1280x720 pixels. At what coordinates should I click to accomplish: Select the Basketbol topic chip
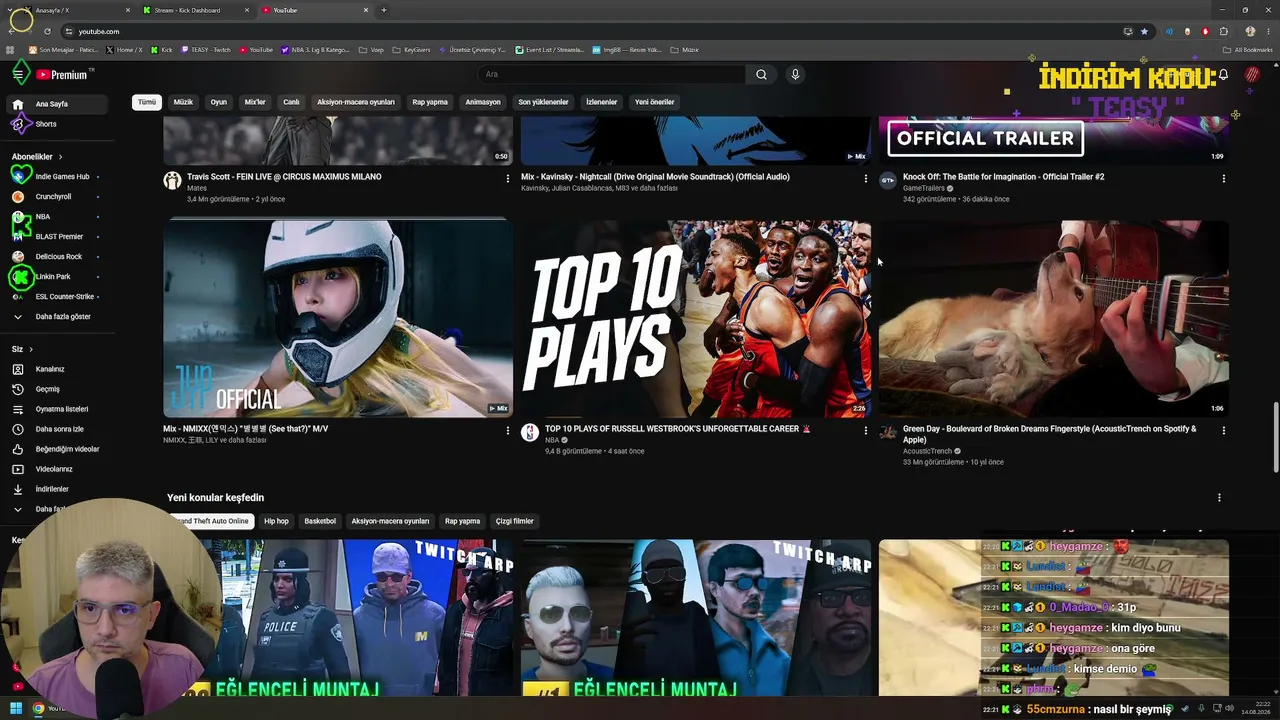click(320, 521)
